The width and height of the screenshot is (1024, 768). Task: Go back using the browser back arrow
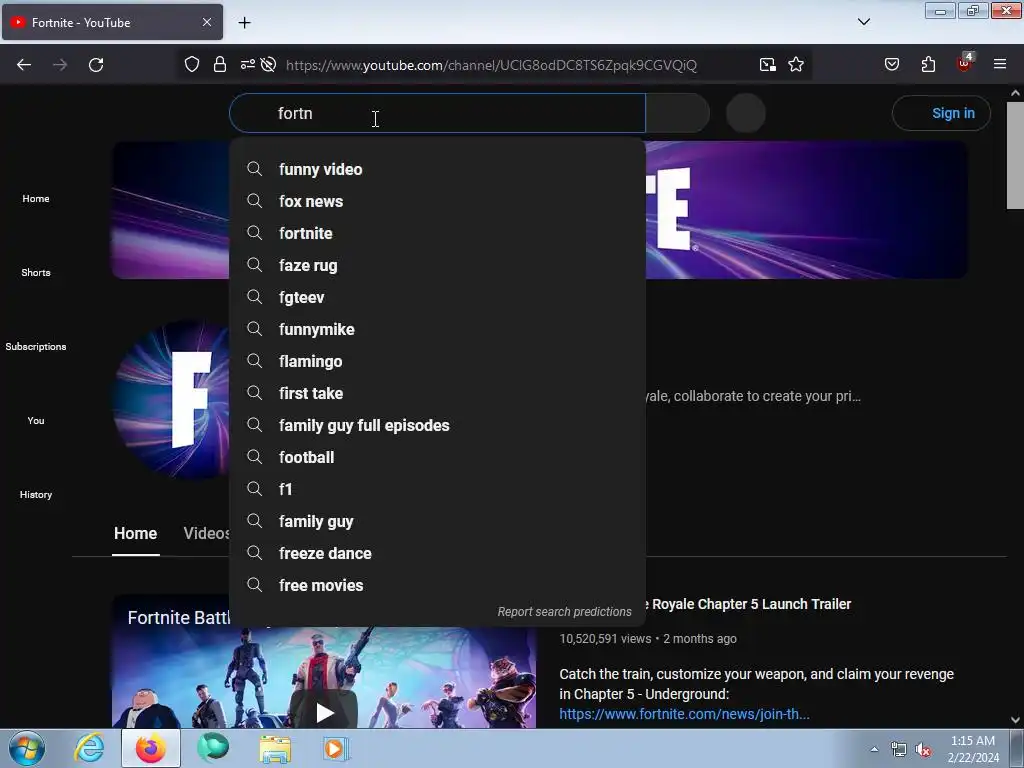pos(24,65)
